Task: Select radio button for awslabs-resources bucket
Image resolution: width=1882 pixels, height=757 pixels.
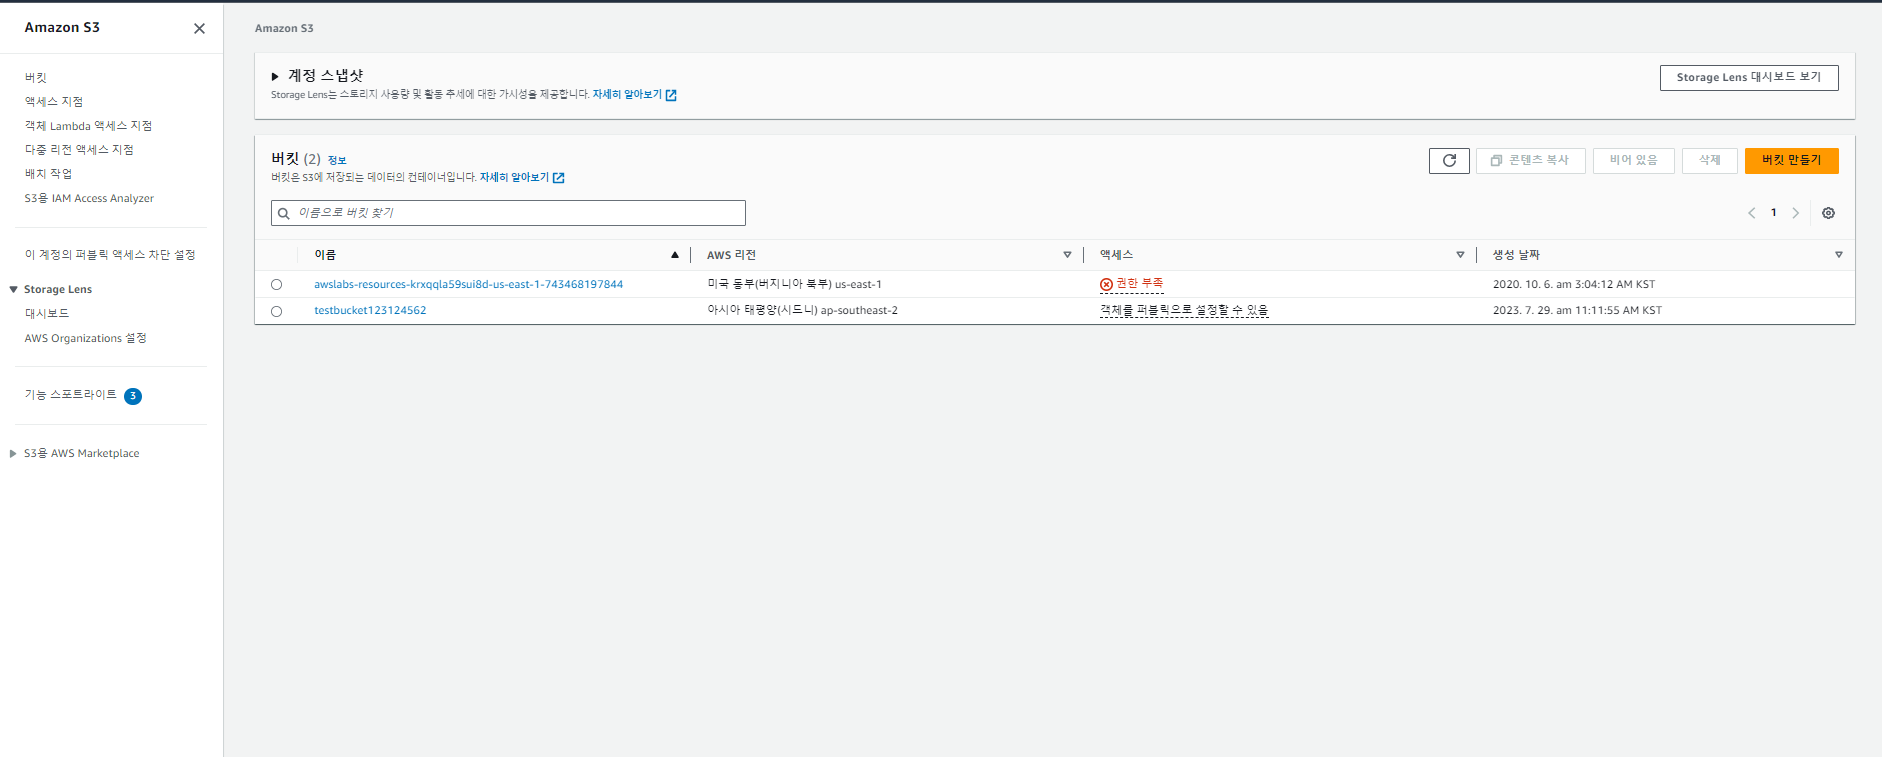Action: coord(276,285)
